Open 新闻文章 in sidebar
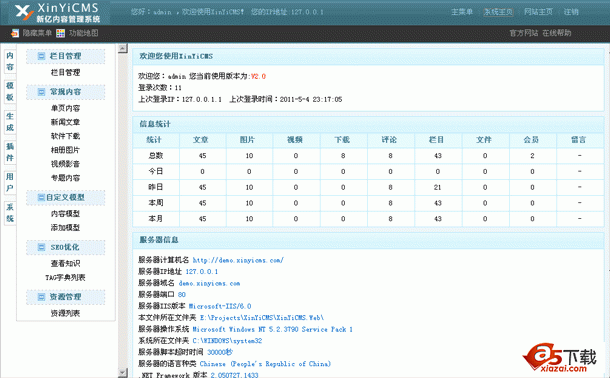The image size is (610, 378). click(x=65, y=122)
